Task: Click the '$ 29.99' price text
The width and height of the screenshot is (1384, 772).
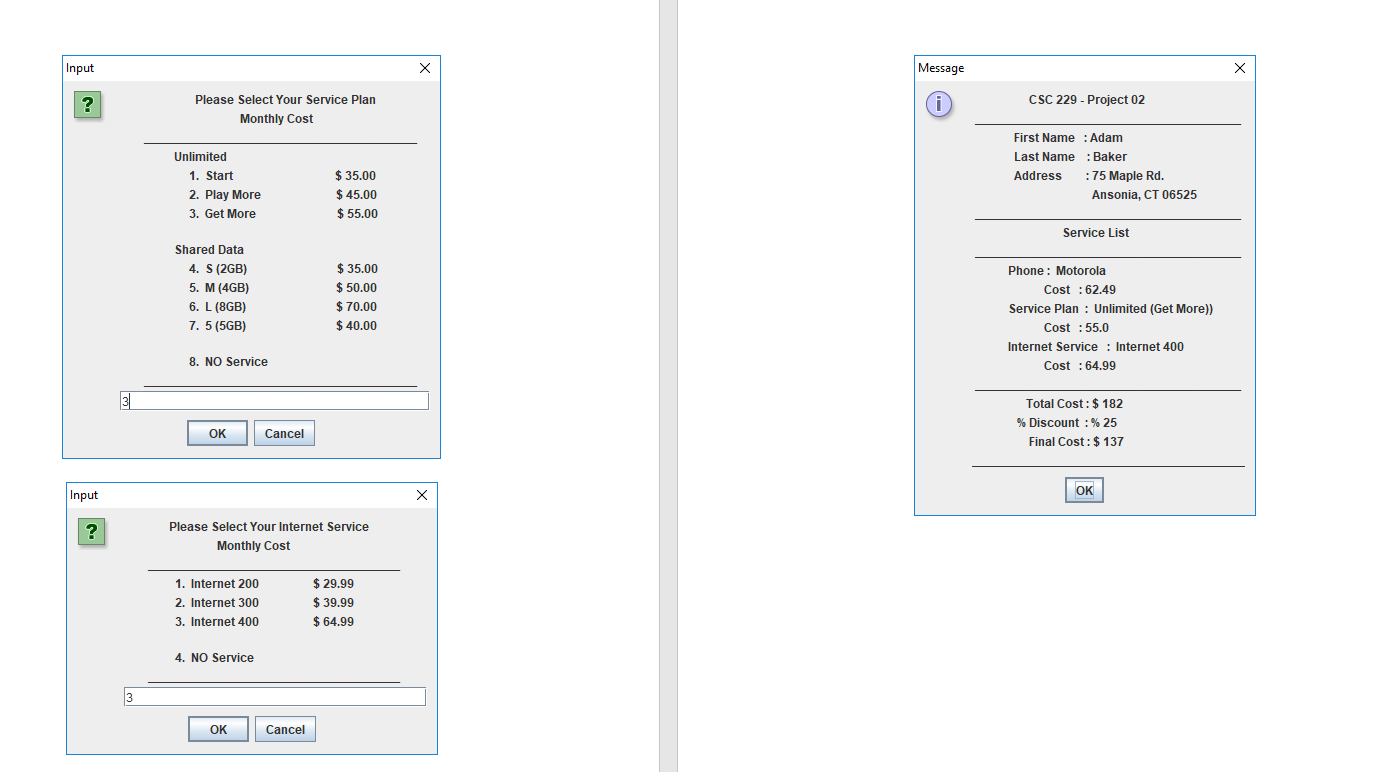Action: point(333,584)
